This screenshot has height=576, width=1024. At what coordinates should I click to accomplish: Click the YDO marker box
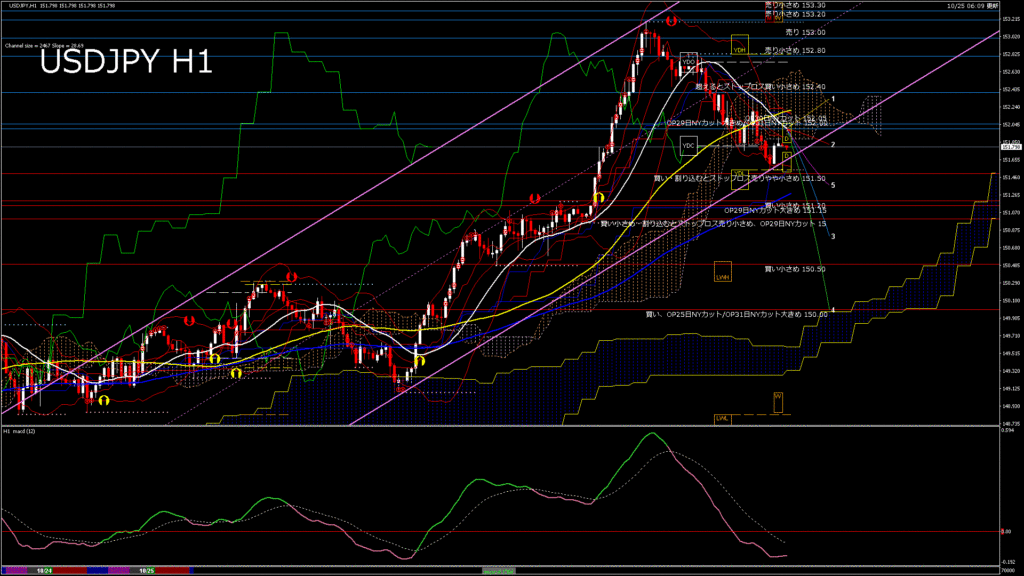(x=688, y=61)
